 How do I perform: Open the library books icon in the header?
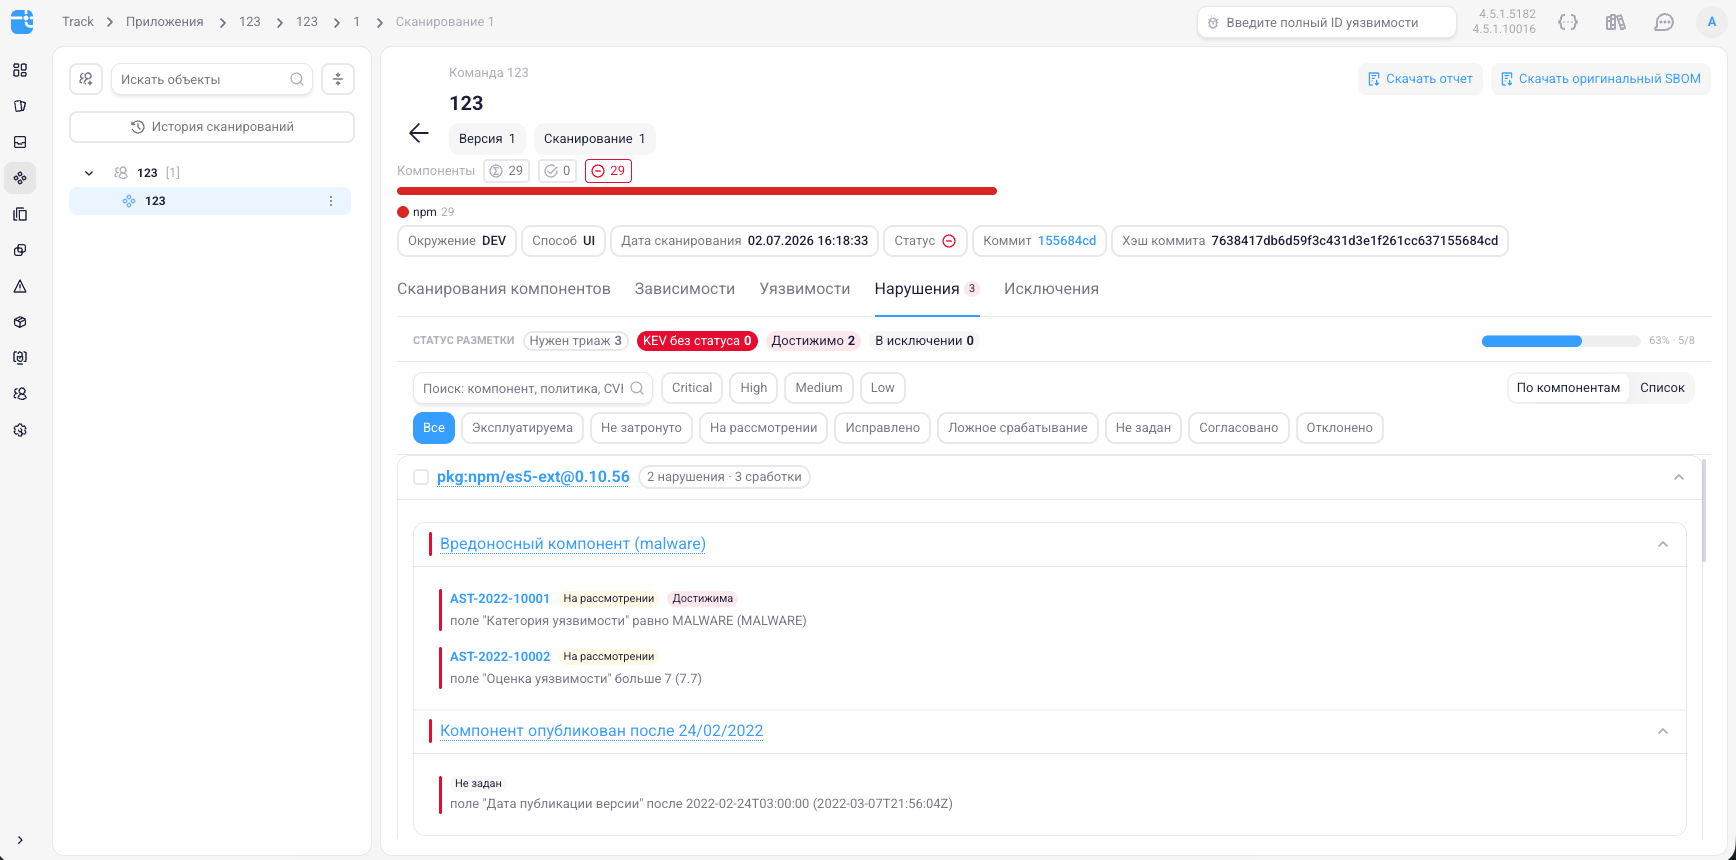pos(1616,22)
